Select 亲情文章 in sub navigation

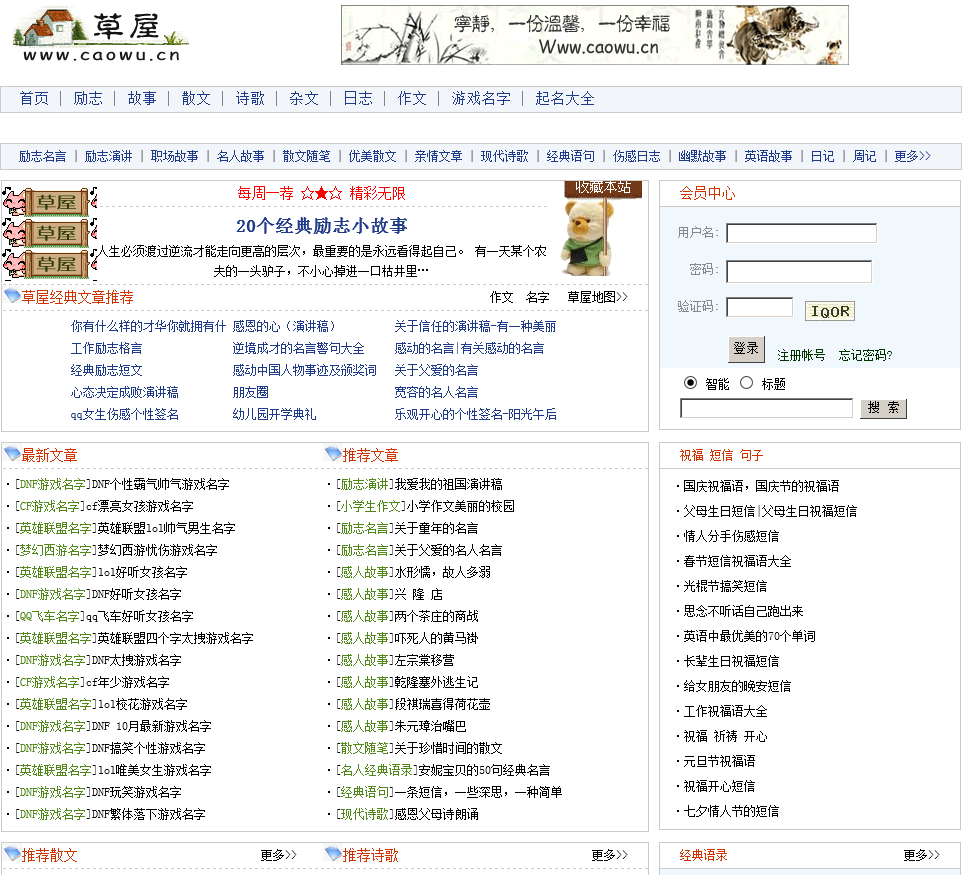coord(439,156)
